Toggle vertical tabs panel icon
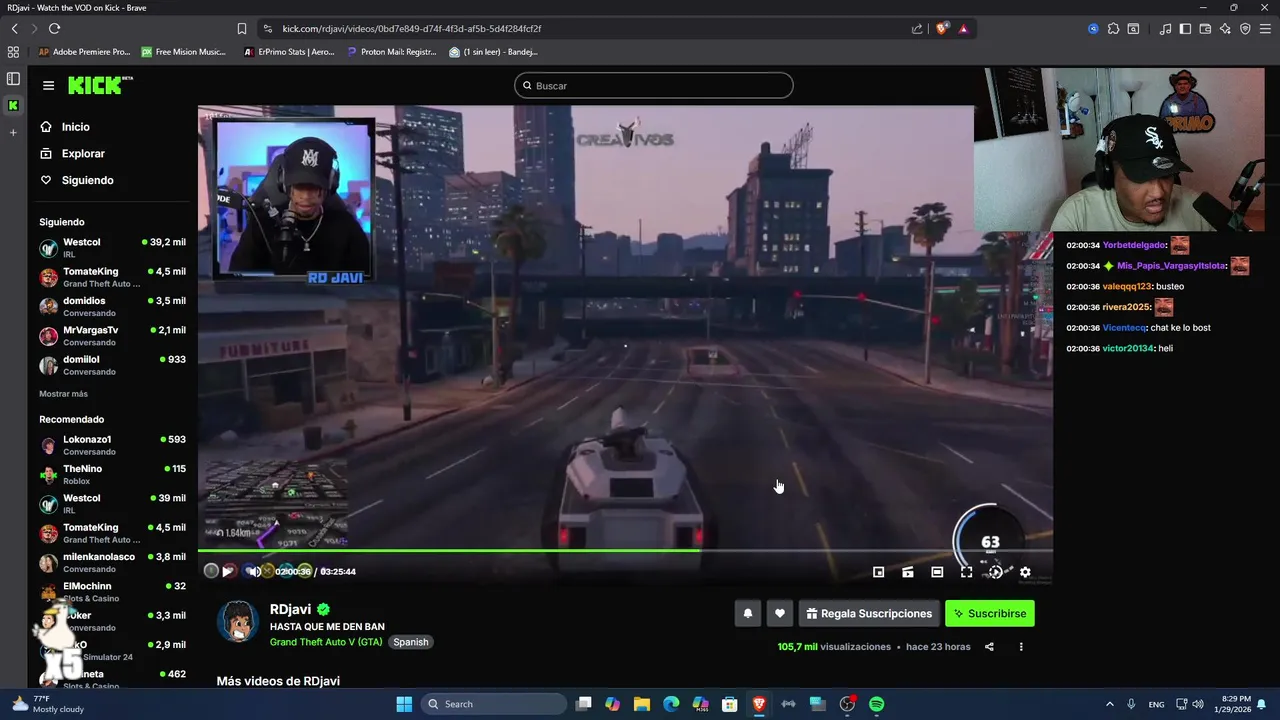The width and height of the screenshot is (1280, 720). 13,79
